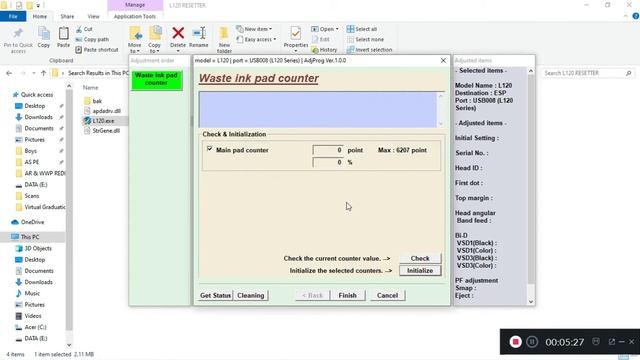Click Copy path in Clipboard group
This screenshot has width=640, height=360.
coord(92,40)
